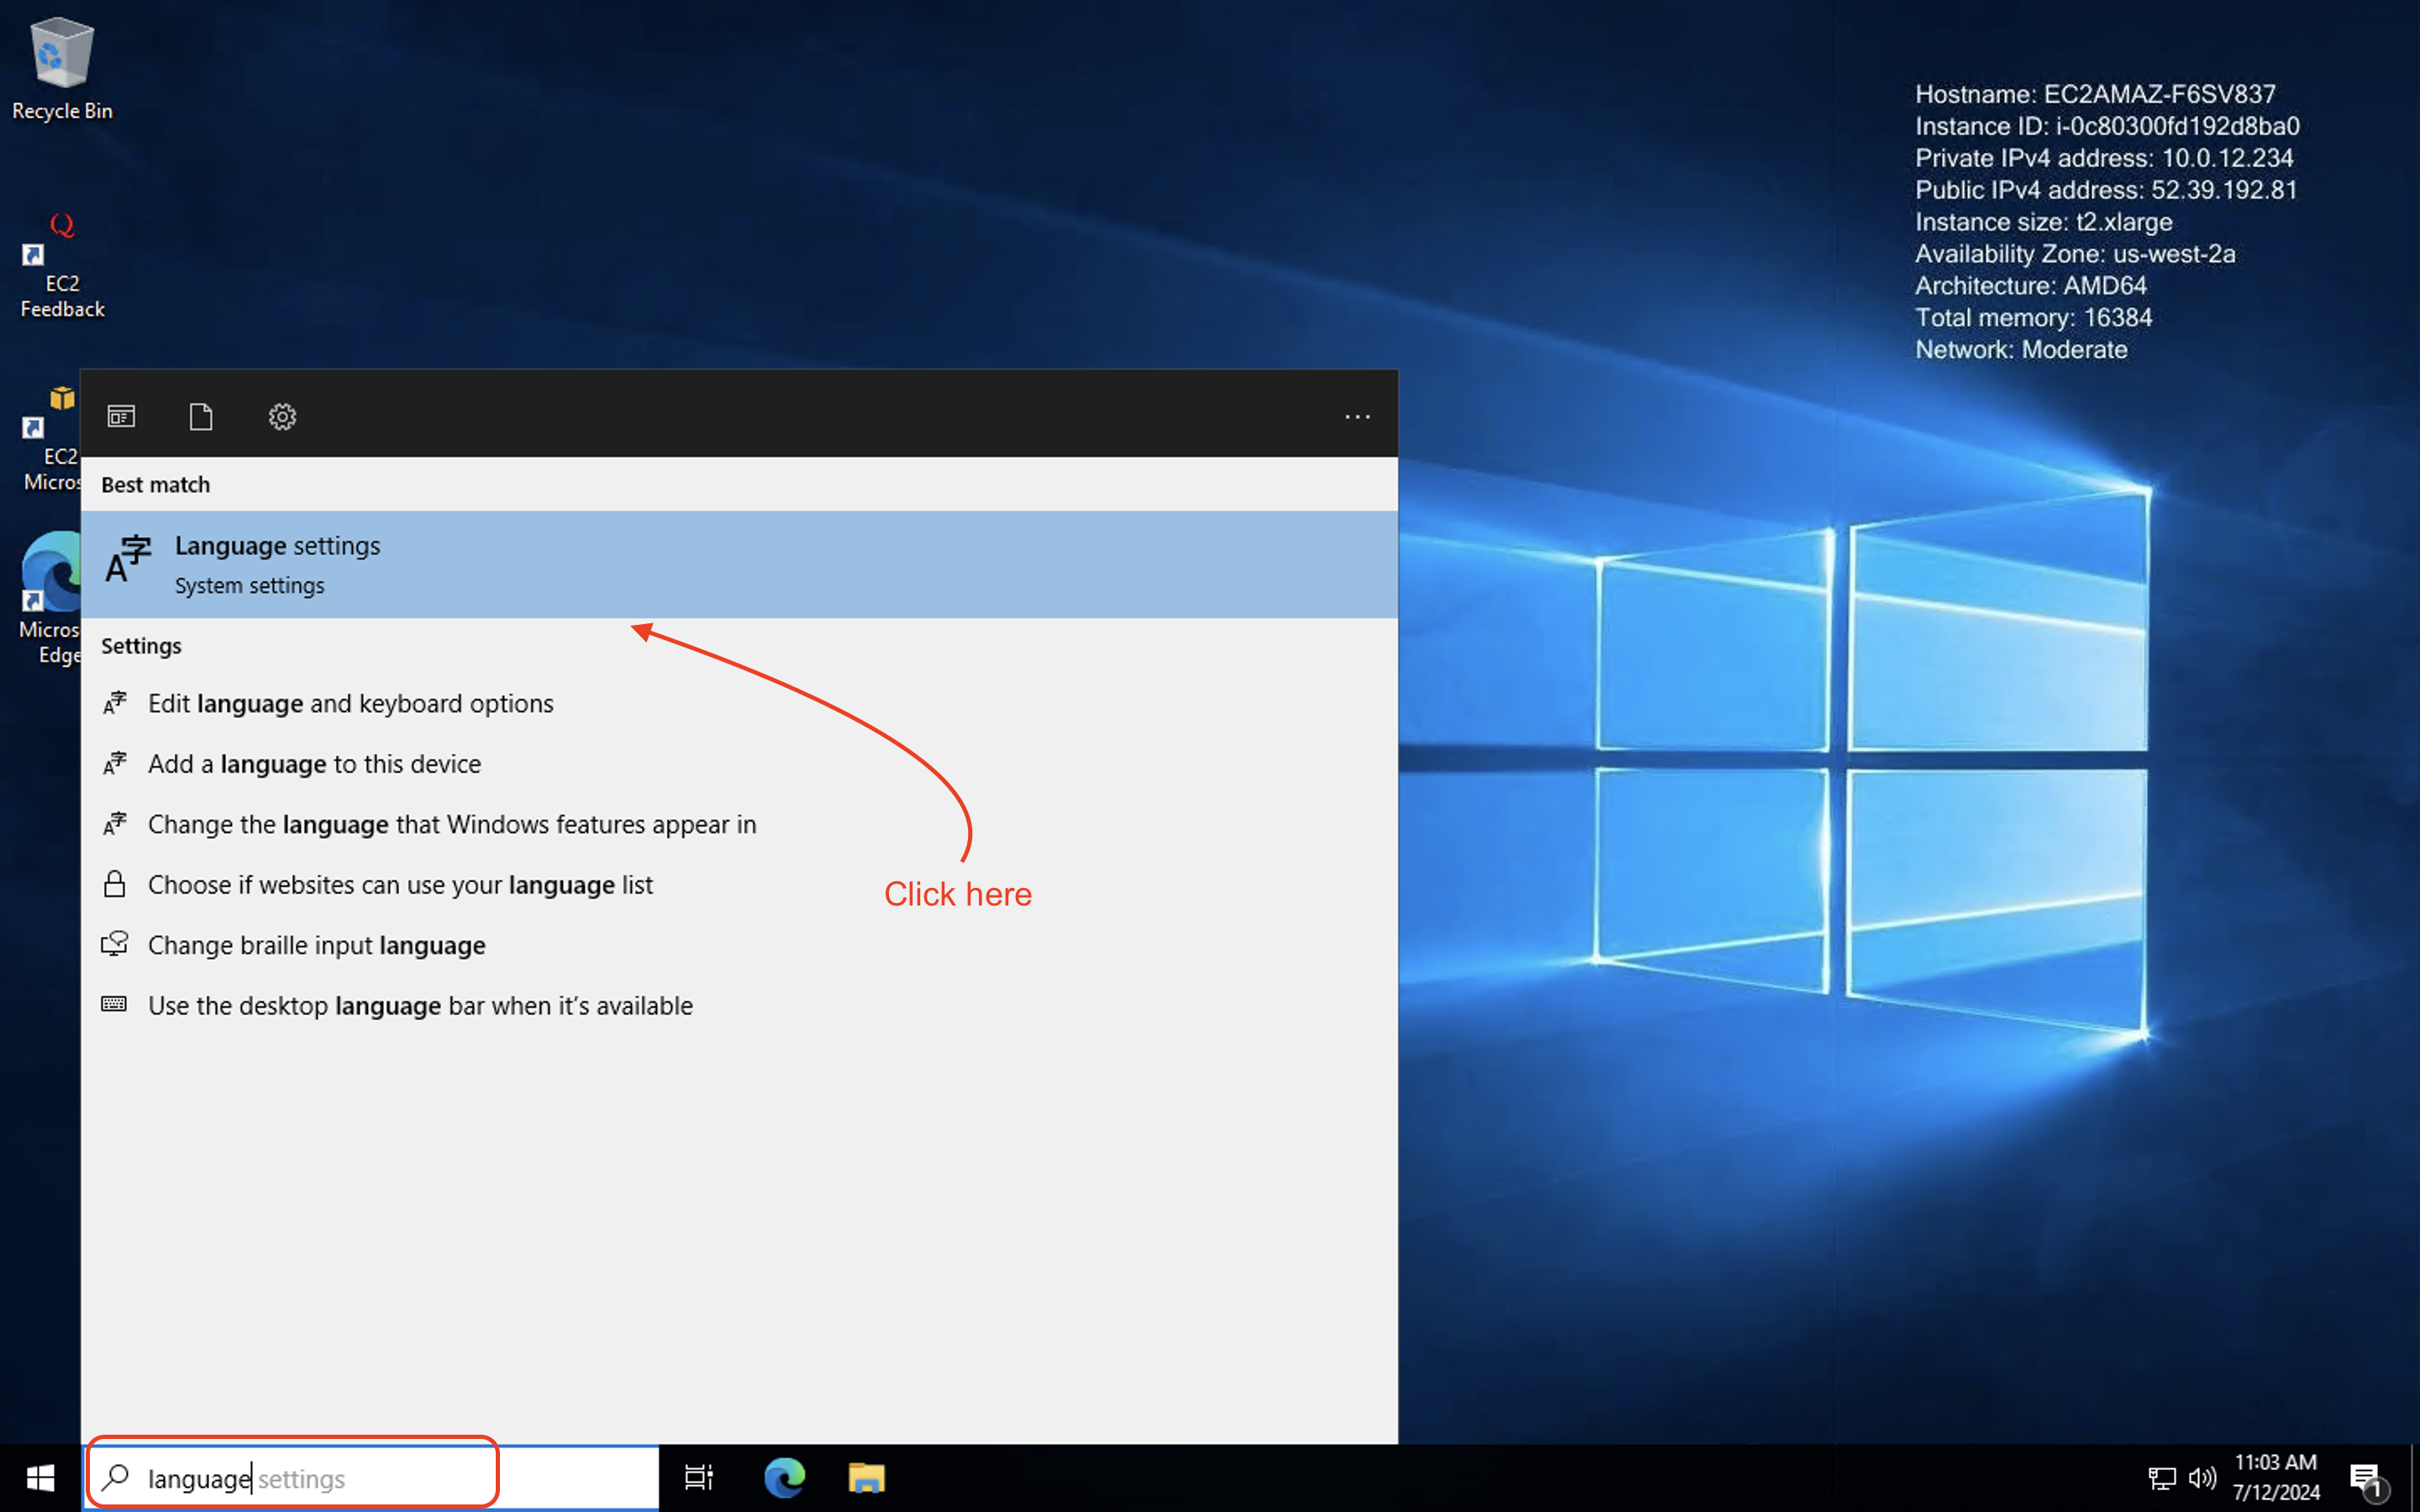Switch to the Documents search filter icon
The width and height of the screenshot is (2420, 1512).
[201, 416]
